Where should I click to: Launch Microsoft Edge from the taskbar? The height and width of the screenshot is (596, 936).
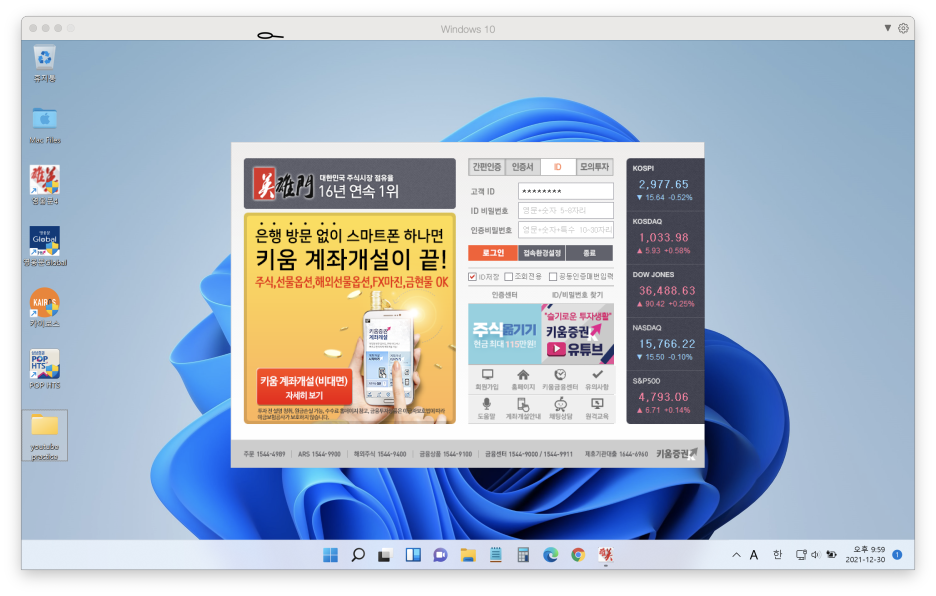click(550, 555)
